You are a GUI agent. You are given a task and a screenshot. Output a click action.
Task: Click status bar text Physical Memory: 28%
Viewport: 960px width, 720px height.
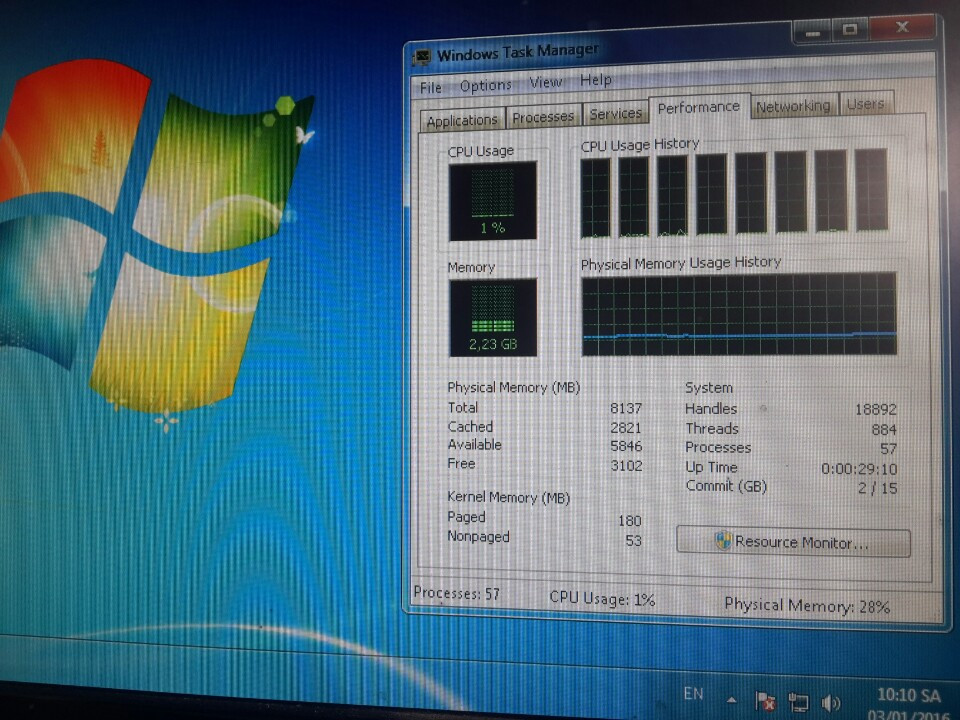coord(807,606)
